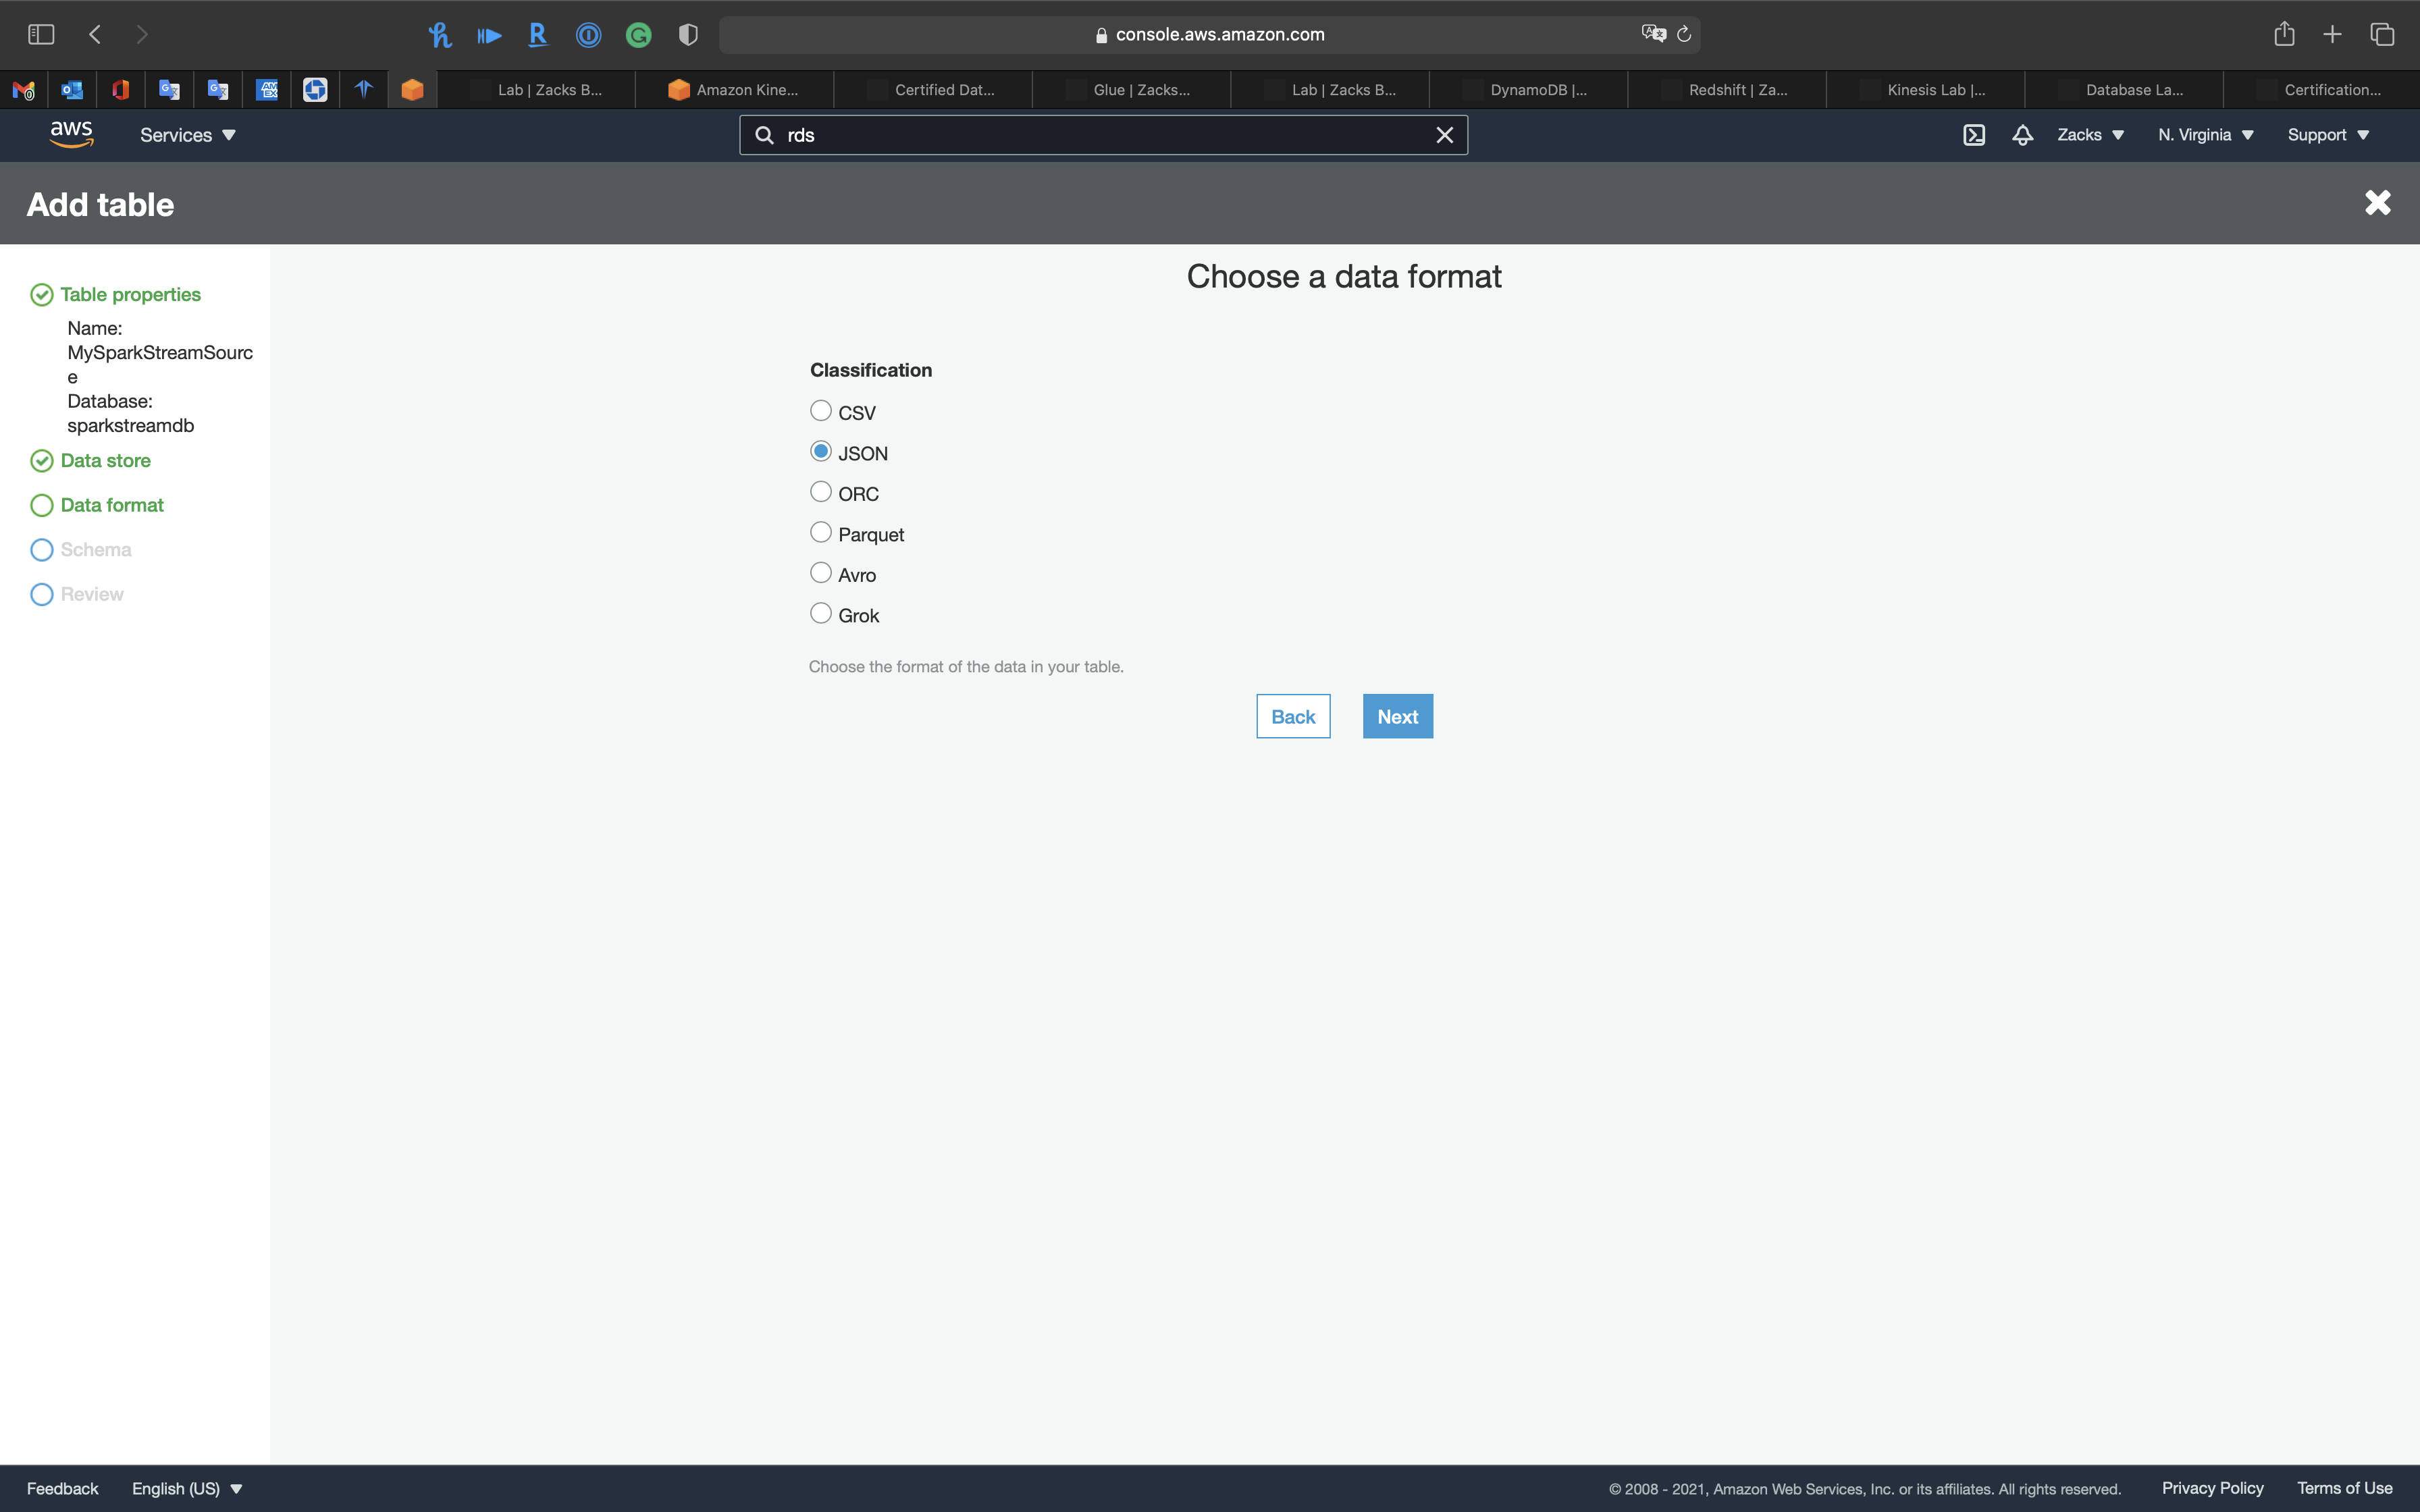Reload the page in address bar

[1684, 35]
